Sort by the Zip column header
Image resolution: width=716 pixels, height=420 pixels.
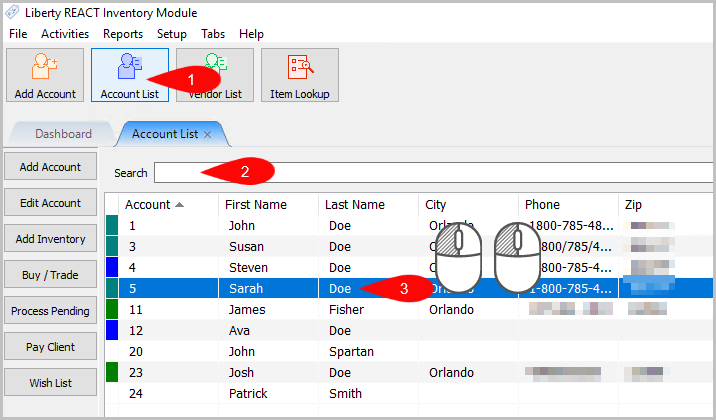click(x=666, y=205)
